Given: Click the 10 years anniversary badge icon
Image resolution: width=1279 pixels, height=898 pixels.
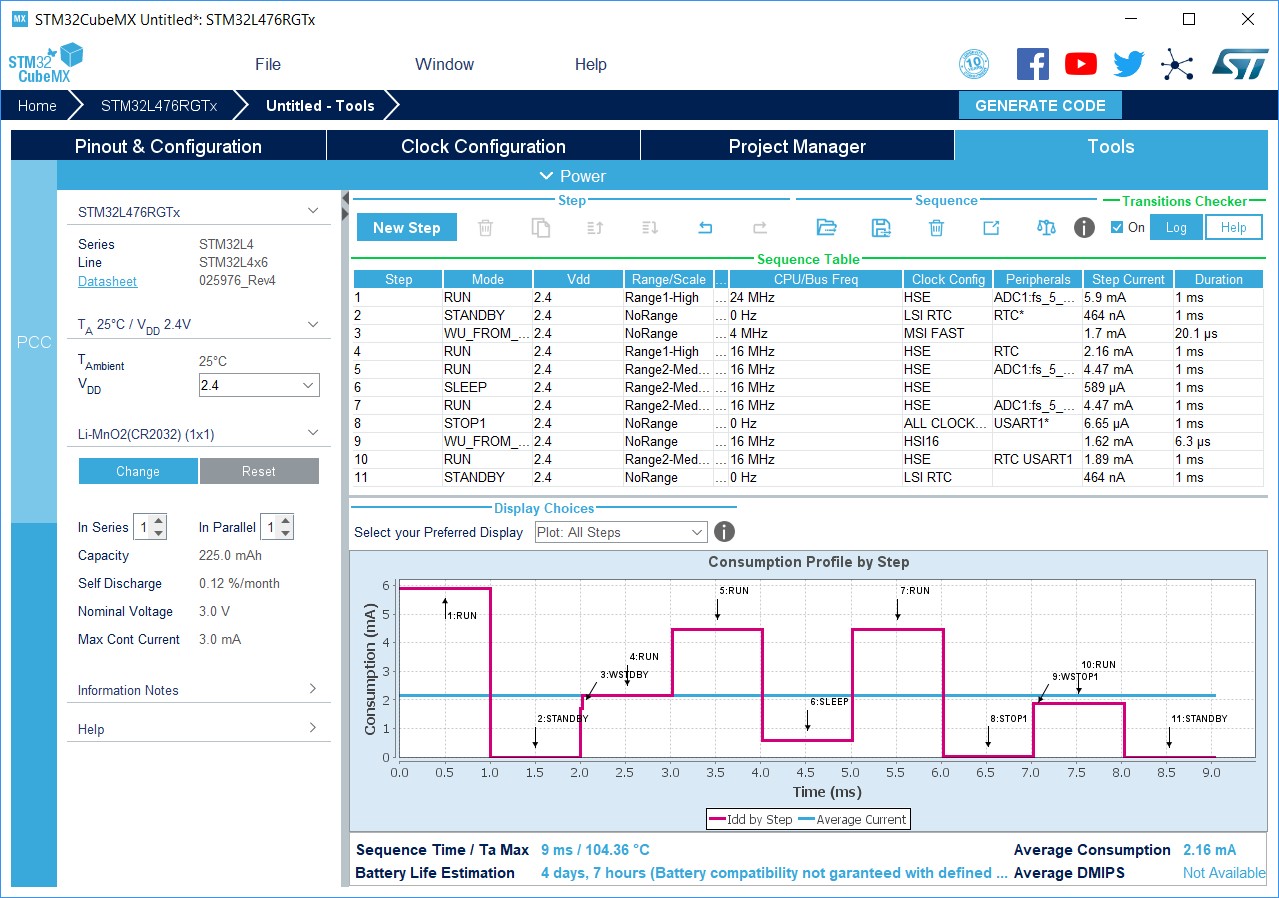Looking at the screenshot, I should (974, 64).
